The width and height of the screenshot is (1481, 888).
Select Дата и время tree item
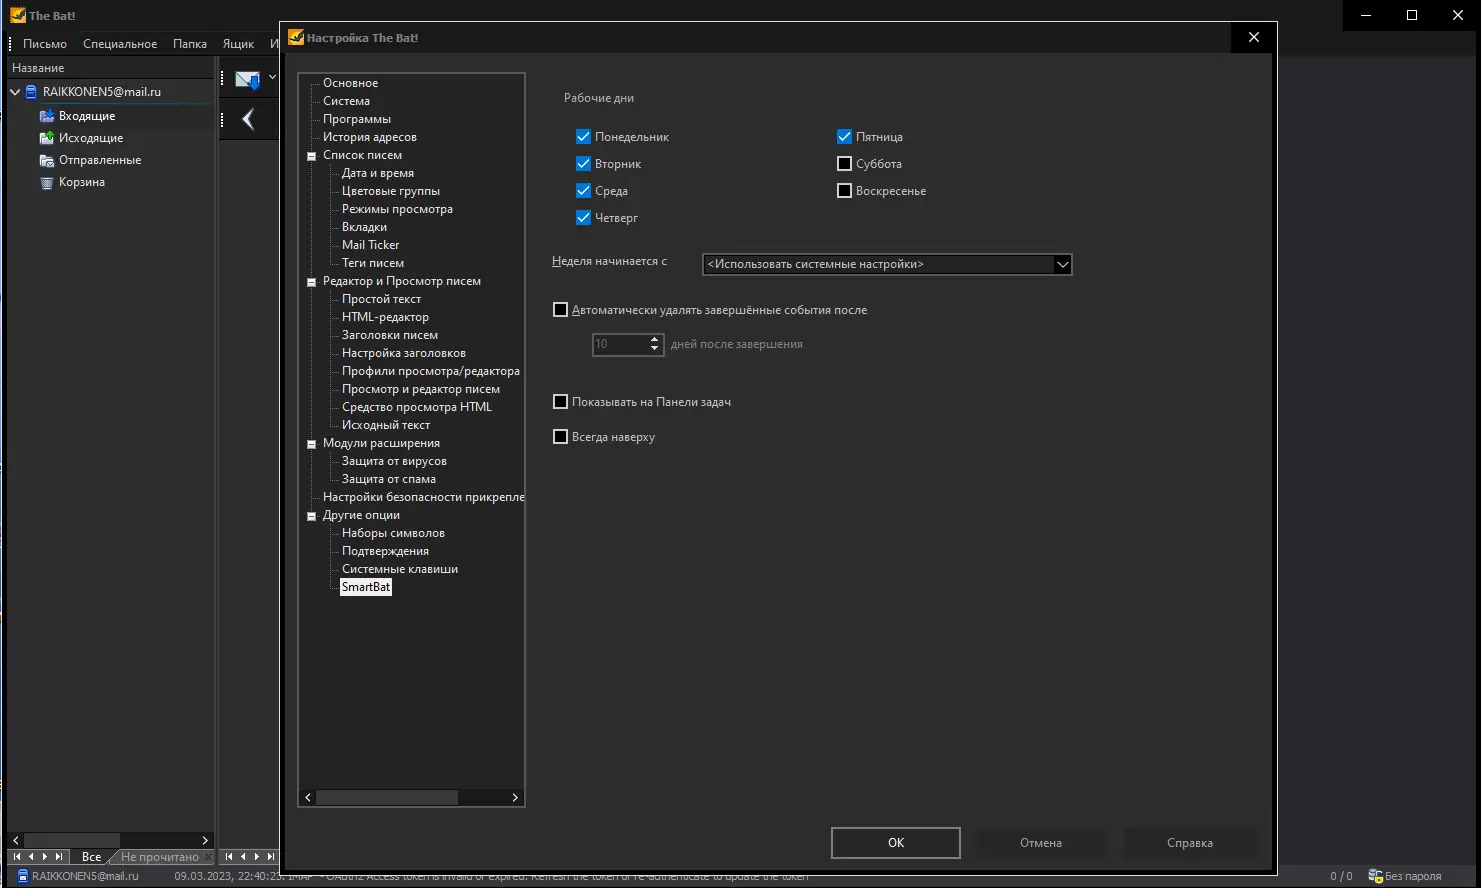click(x=378, y=173)
